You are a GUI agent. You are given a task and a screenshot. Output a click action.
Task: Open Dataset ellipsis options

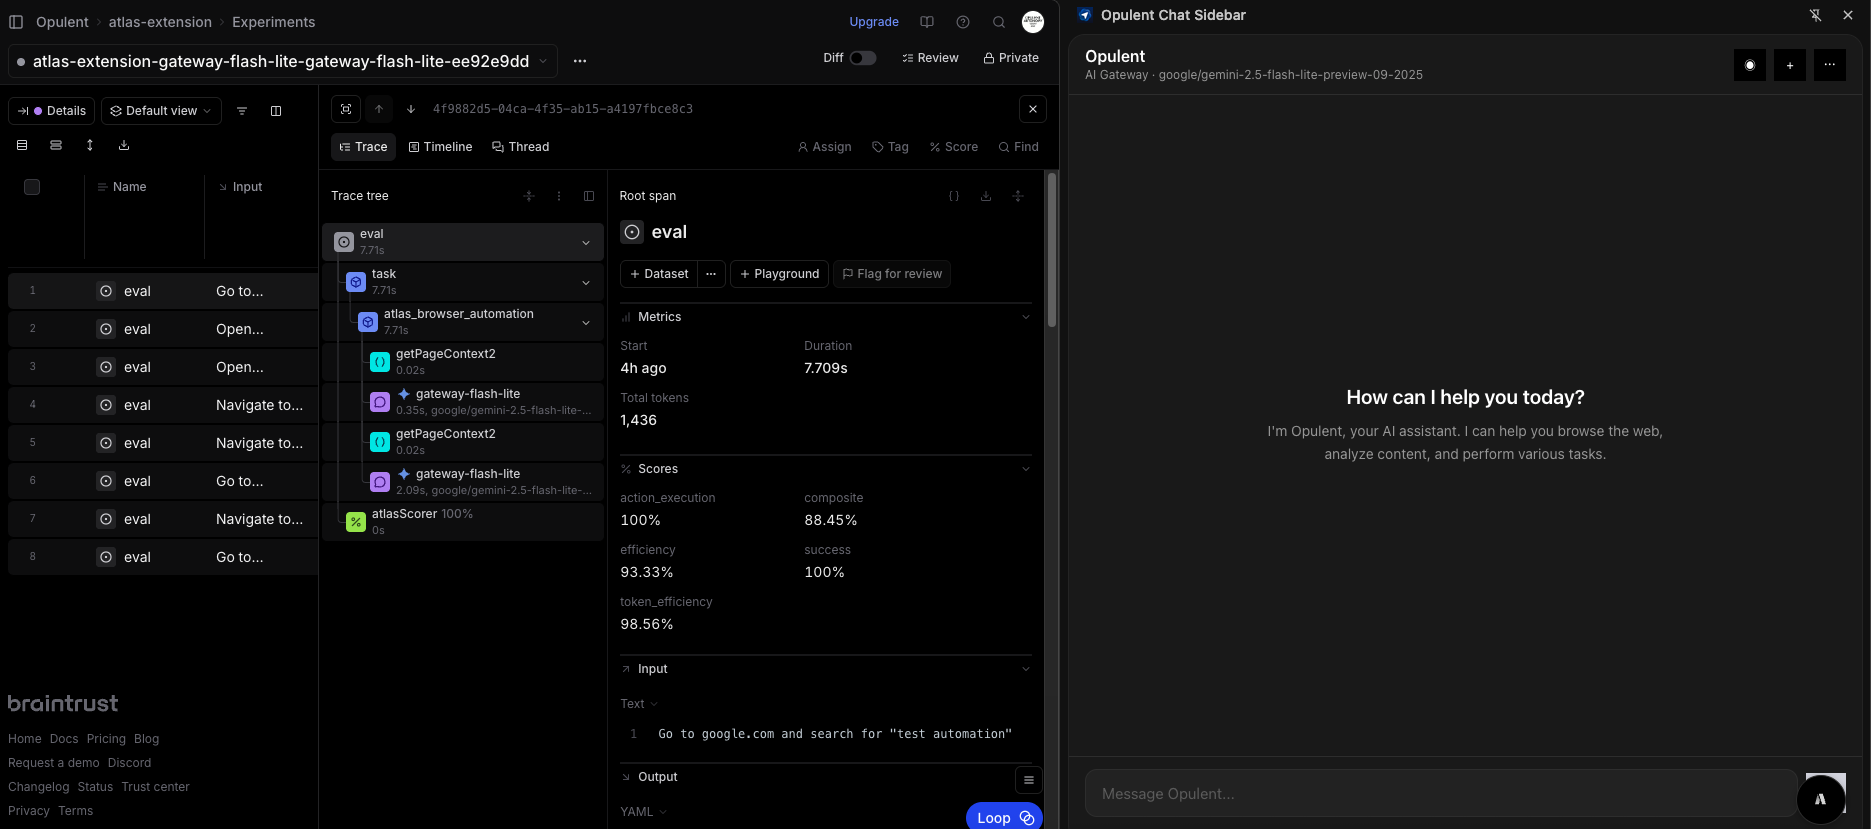coord(711,274)
